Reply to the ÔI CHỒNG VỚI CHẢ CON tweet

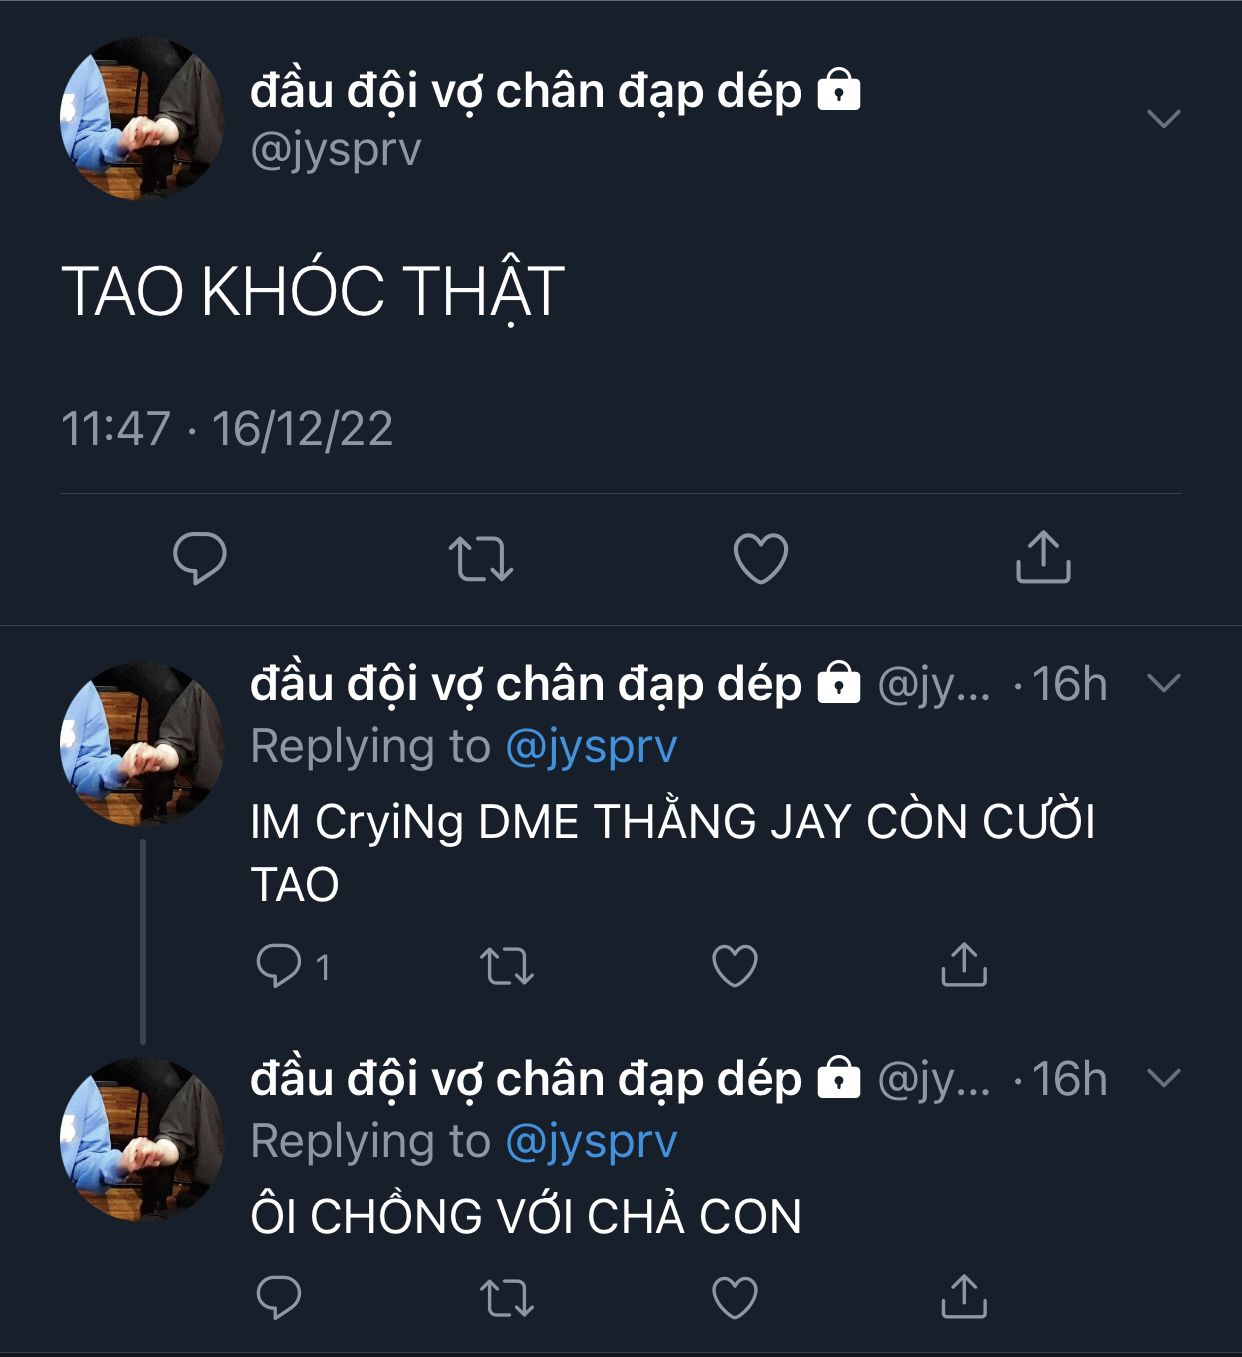click(x=279, y=1297)
